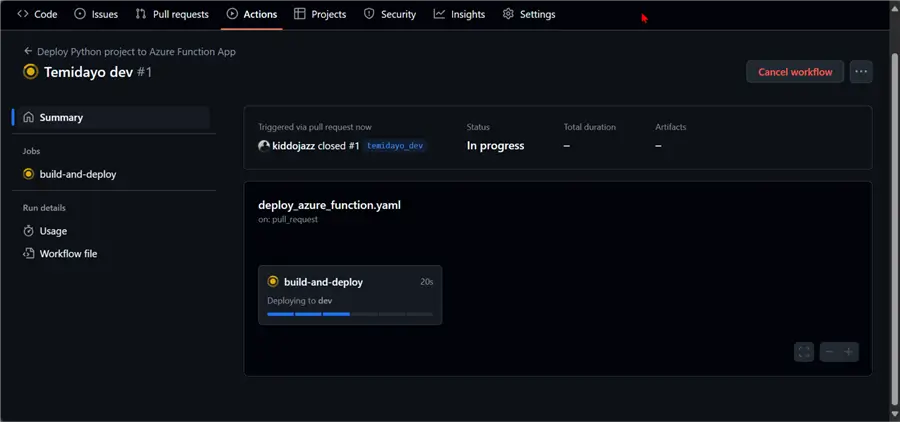
Task: Click the kiddojazz username link
Action: coord(293,146)
